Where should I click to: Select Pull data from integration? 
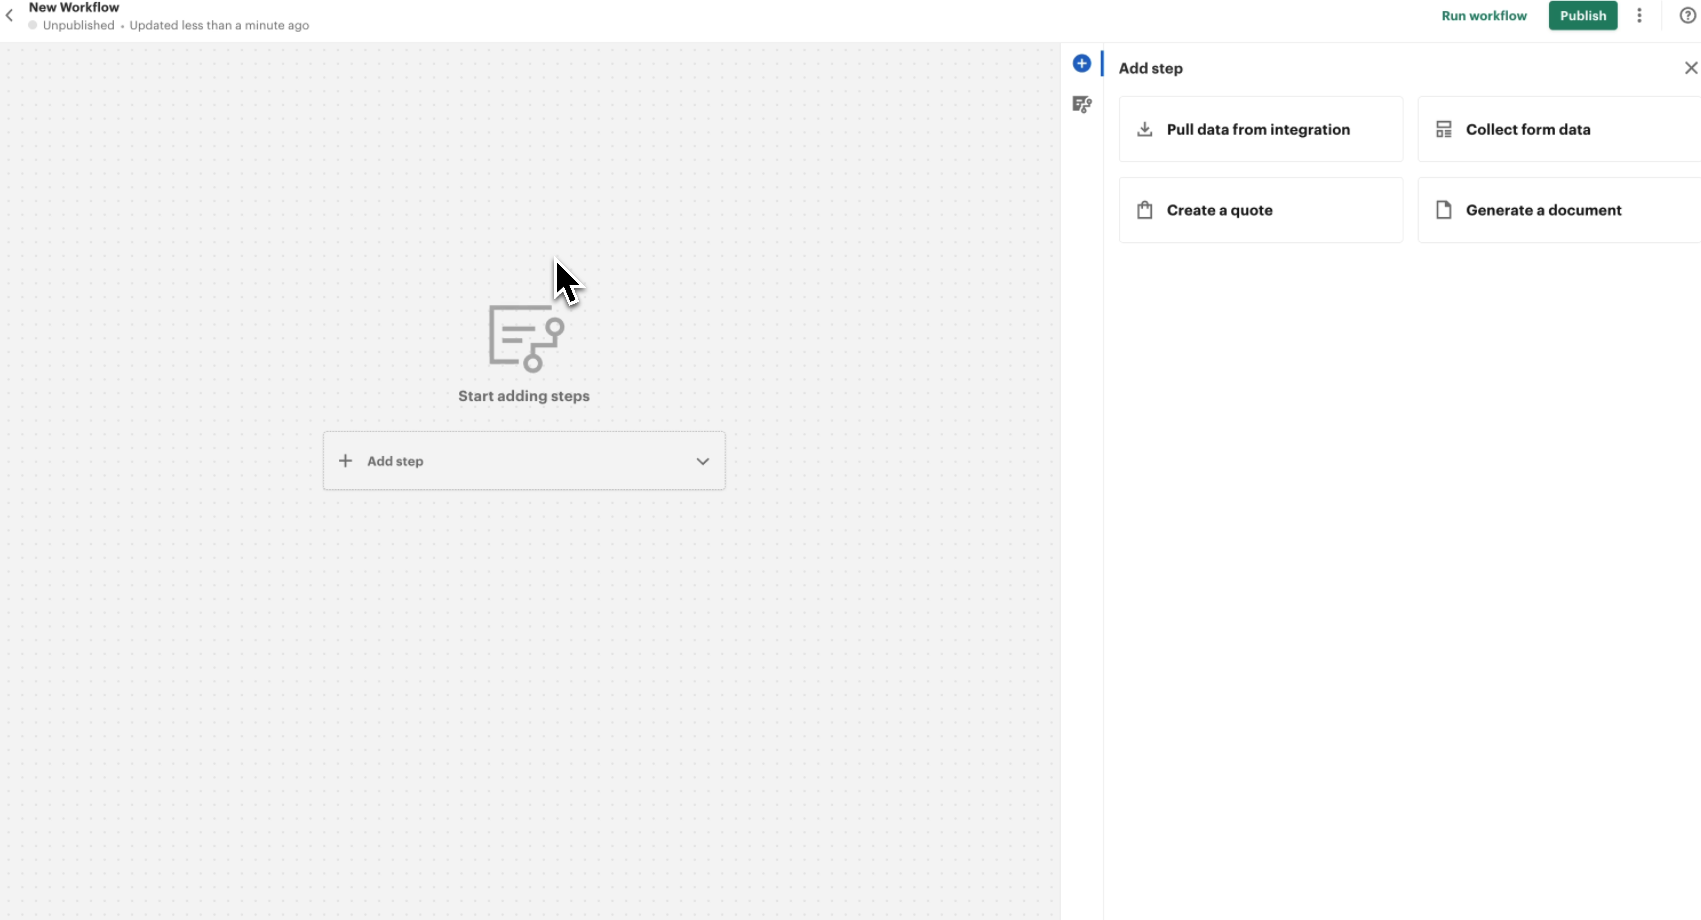click(1258, 129)
